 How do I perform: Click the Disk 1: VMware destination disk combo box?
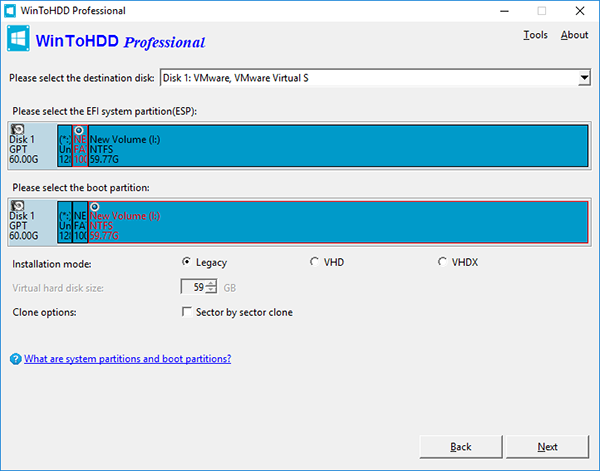pos(375,78)
